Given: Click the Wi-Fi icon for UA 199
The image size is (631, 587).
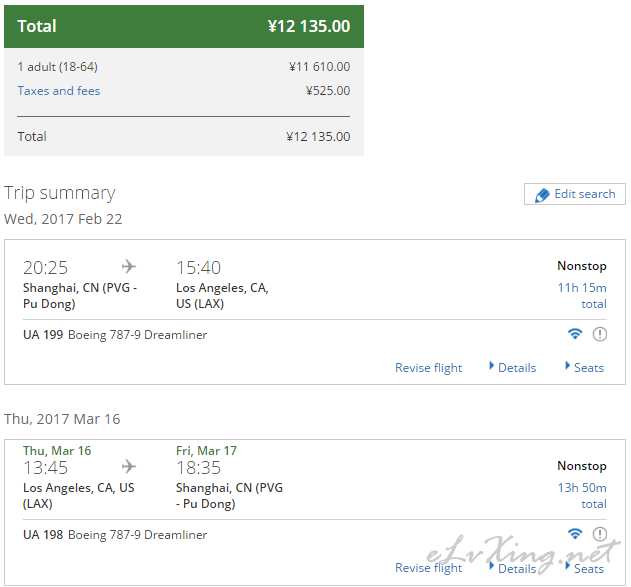Looking at the screenshot, I should point(575,334).
